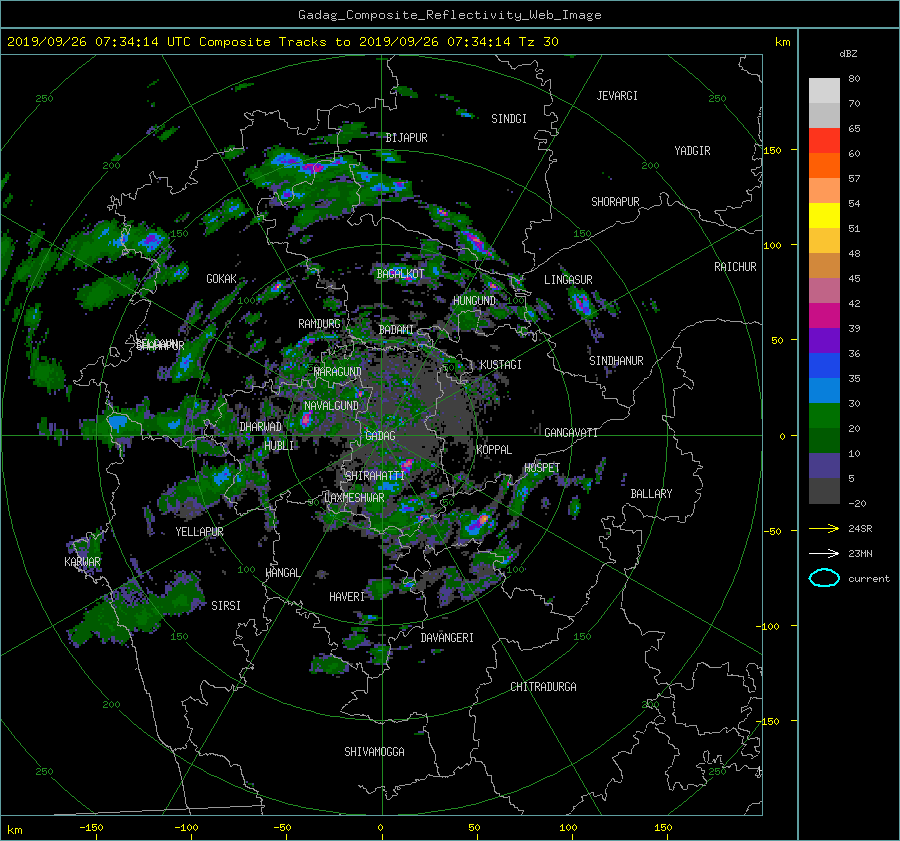Click the SIRSI city label
The width and height of the screenshot is (900, 841).
pos(226,606)
